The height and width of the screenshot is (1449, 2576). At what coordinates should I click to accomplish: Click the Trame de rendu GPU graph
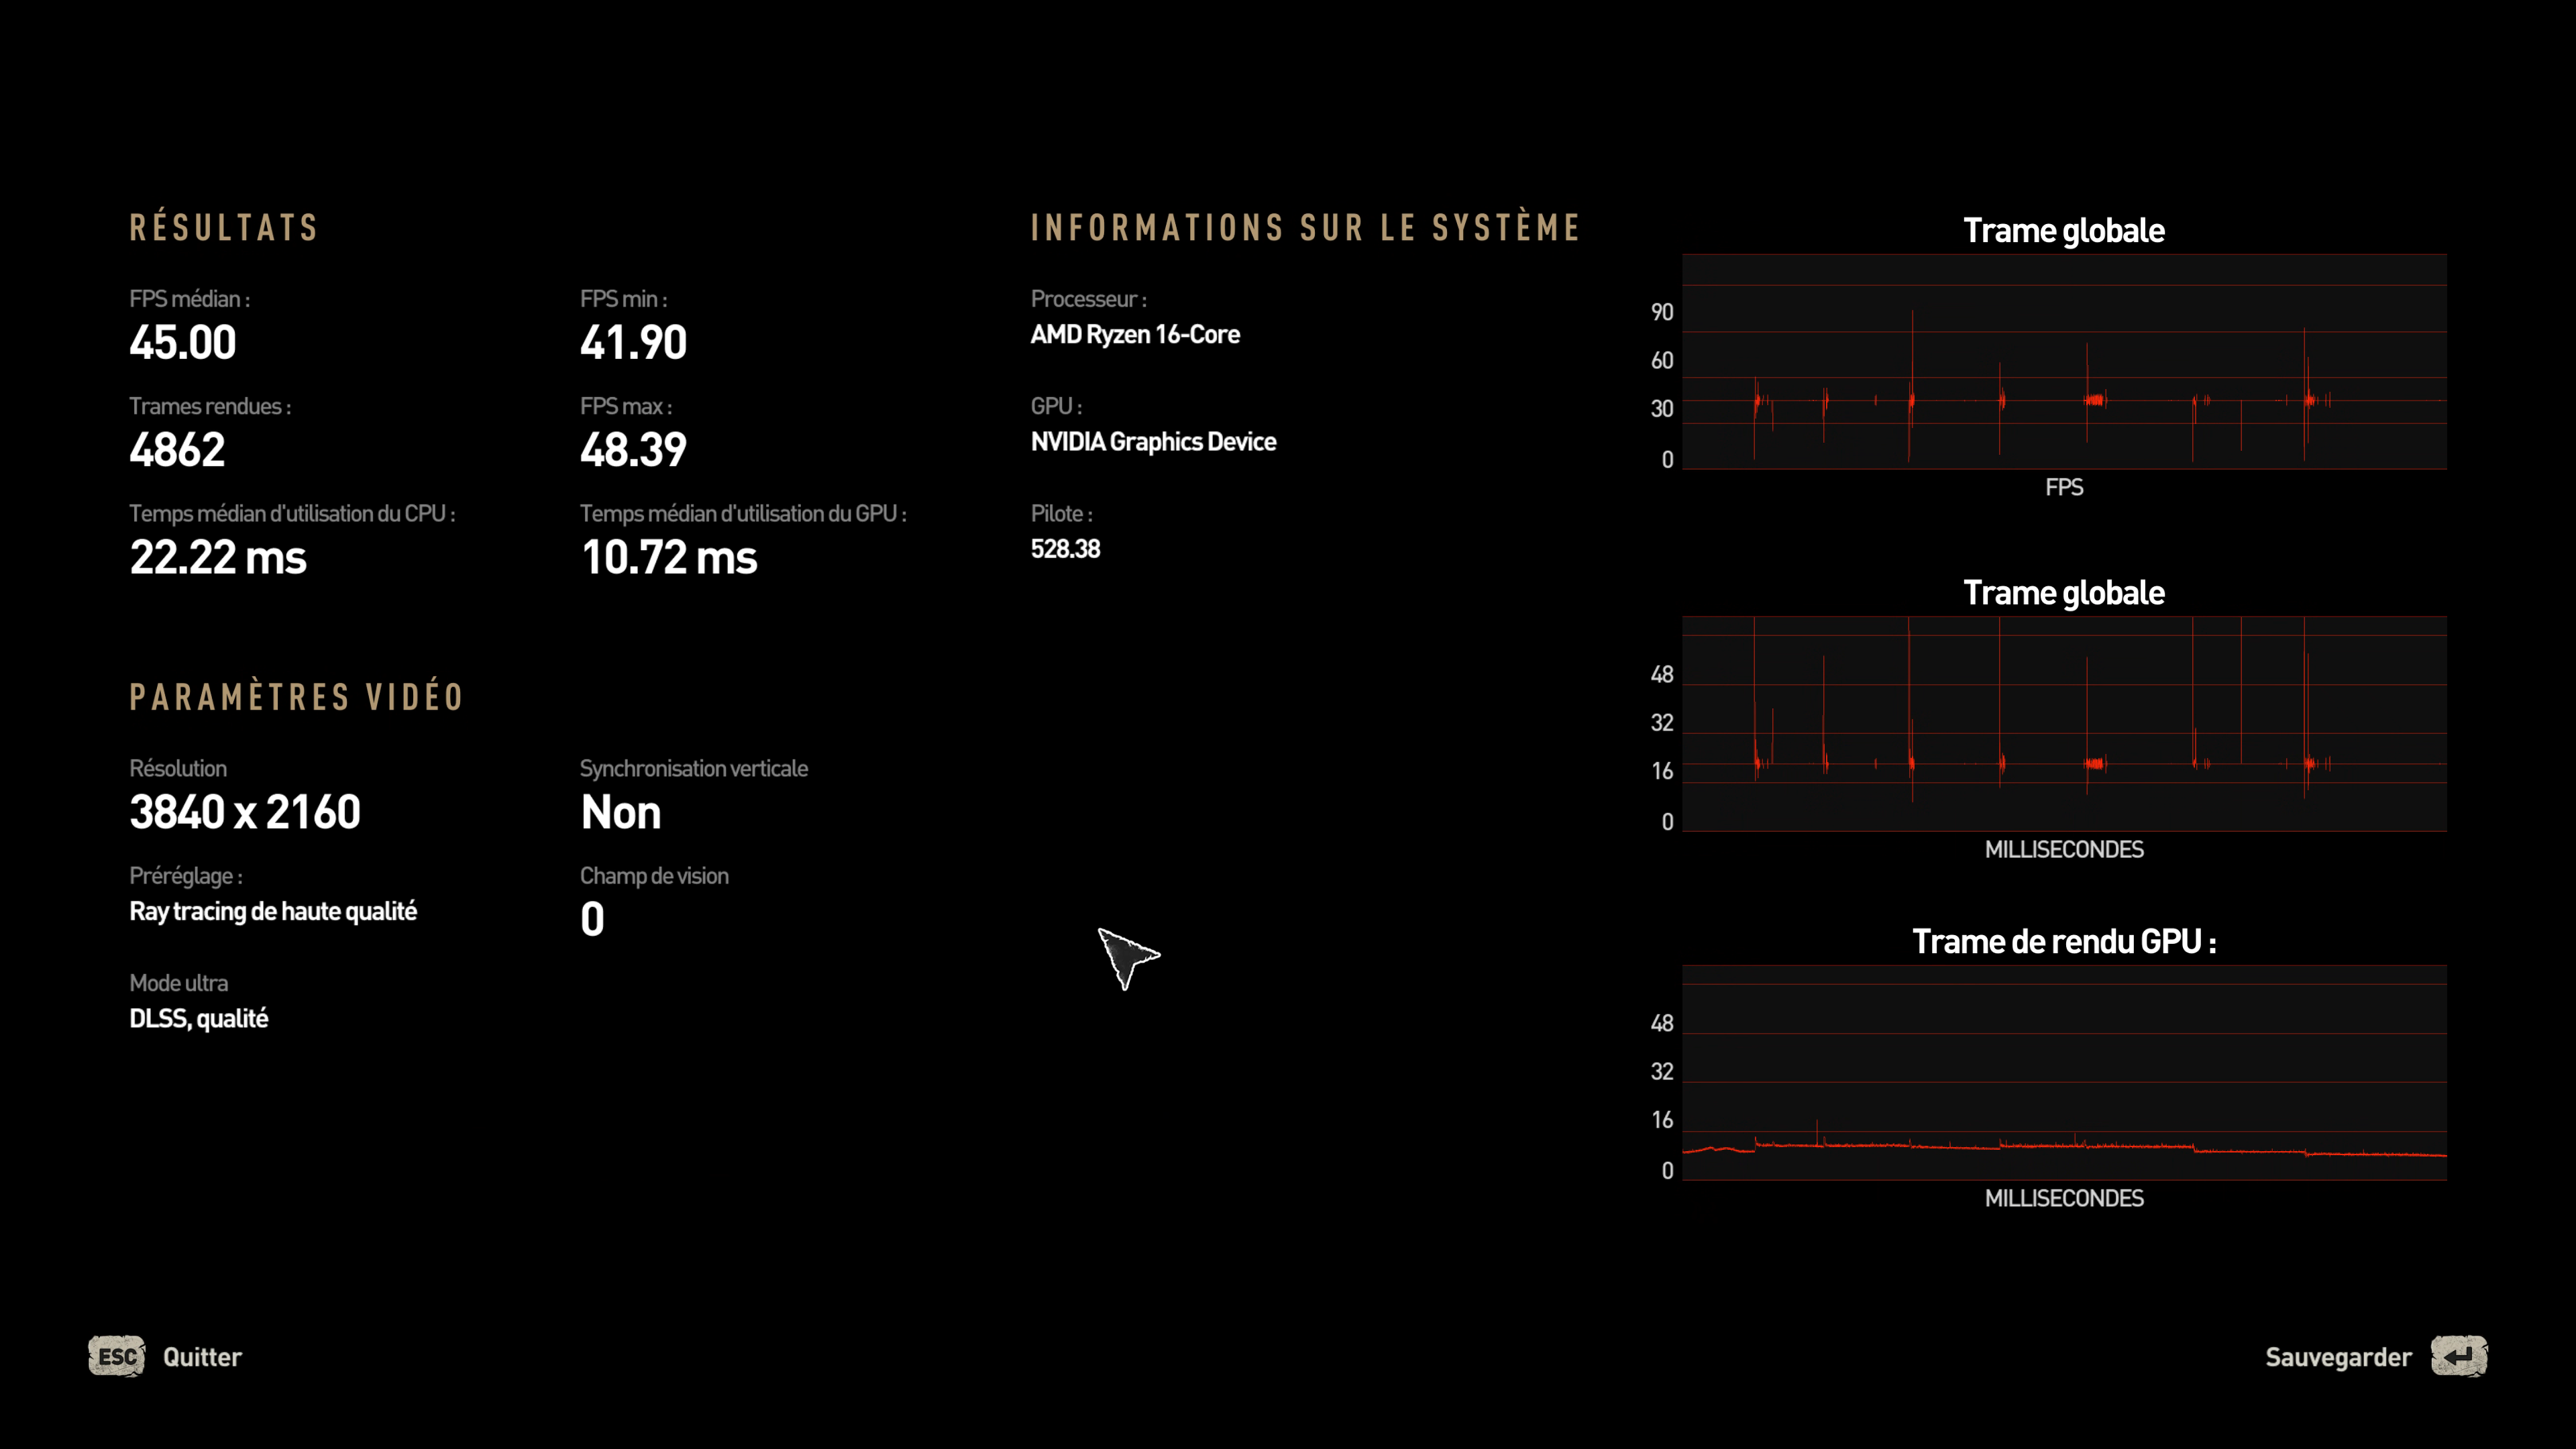pos(2063,1072)
